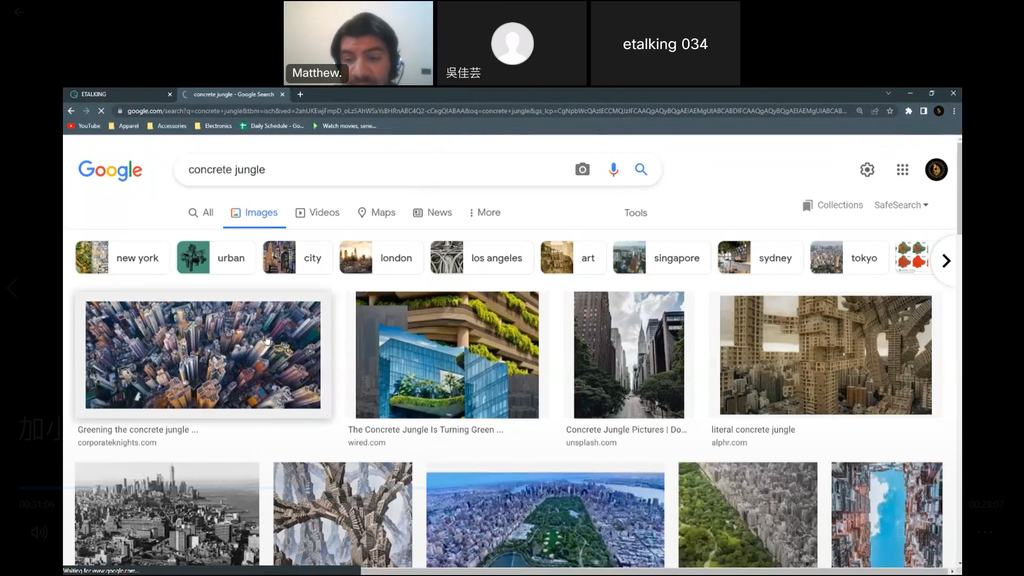Open the SafeSearch dropdown

click(x=901, y=205)
